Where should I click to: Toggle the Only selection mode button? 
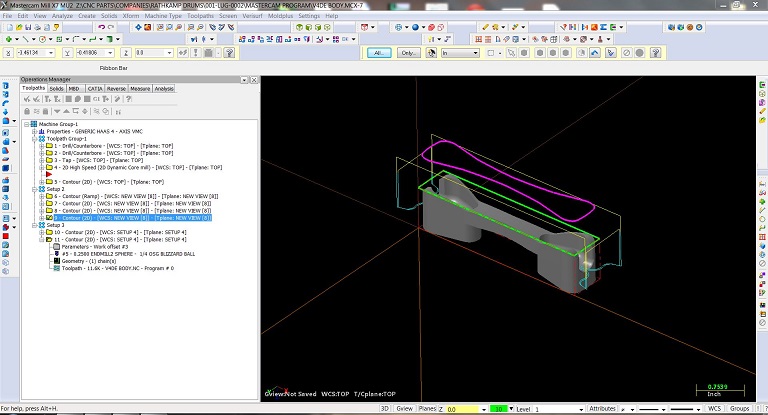[x=410, y=52]
